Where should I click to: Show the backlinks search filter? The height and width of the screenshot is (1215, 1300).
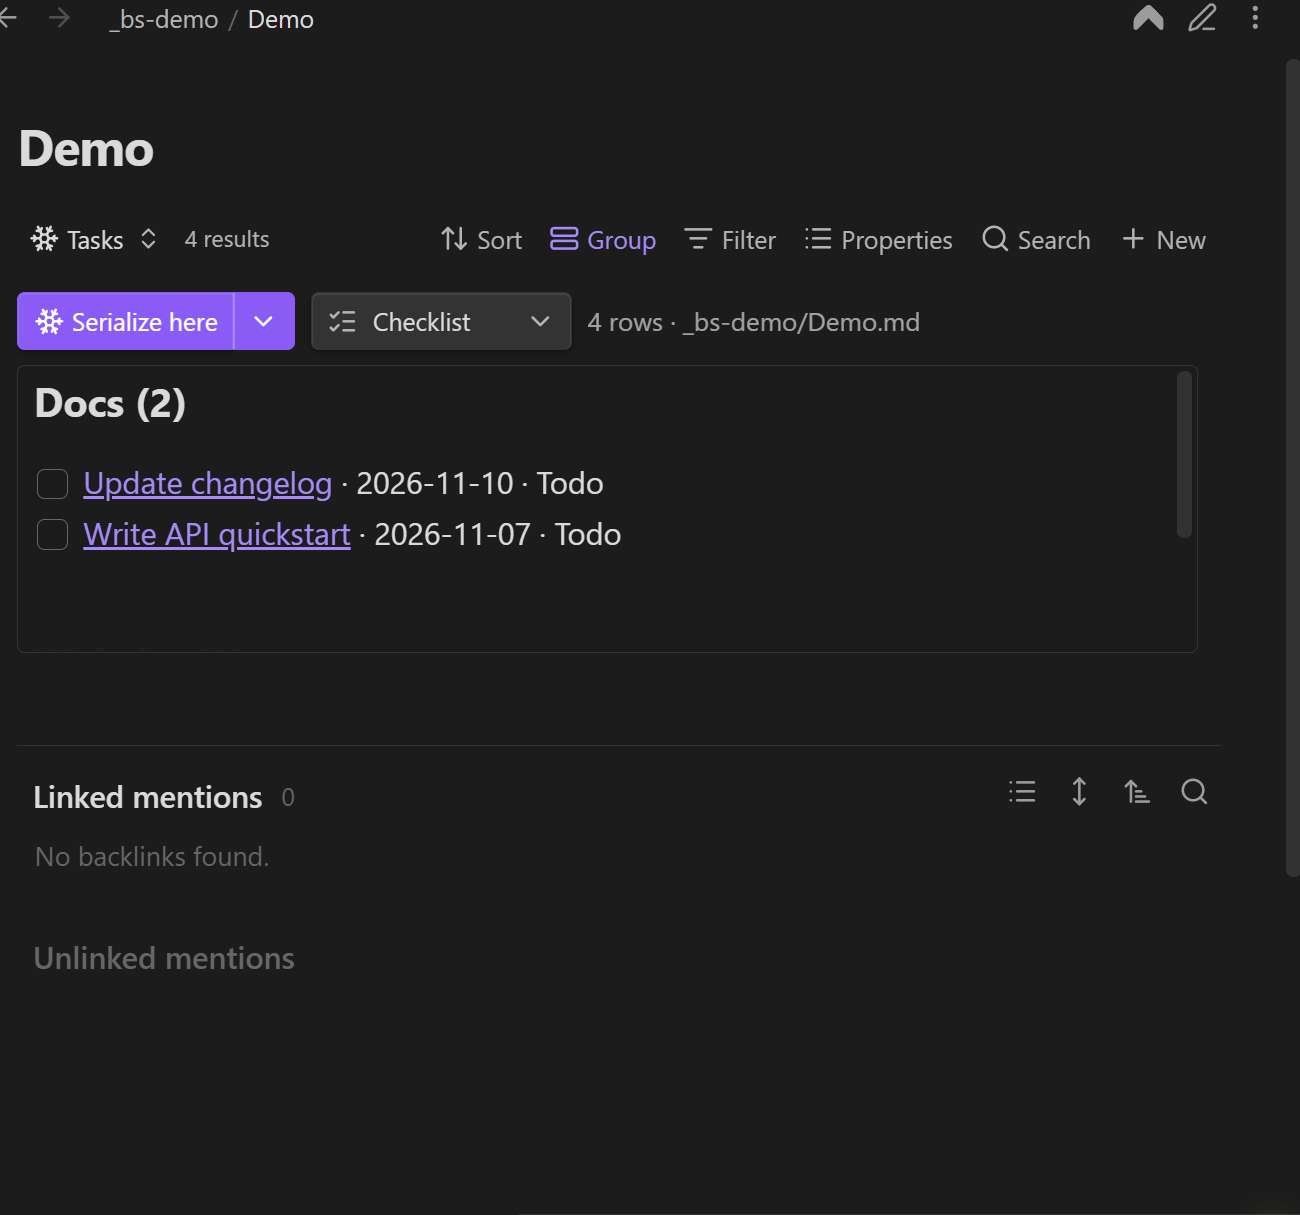[x=1194, y=792]
